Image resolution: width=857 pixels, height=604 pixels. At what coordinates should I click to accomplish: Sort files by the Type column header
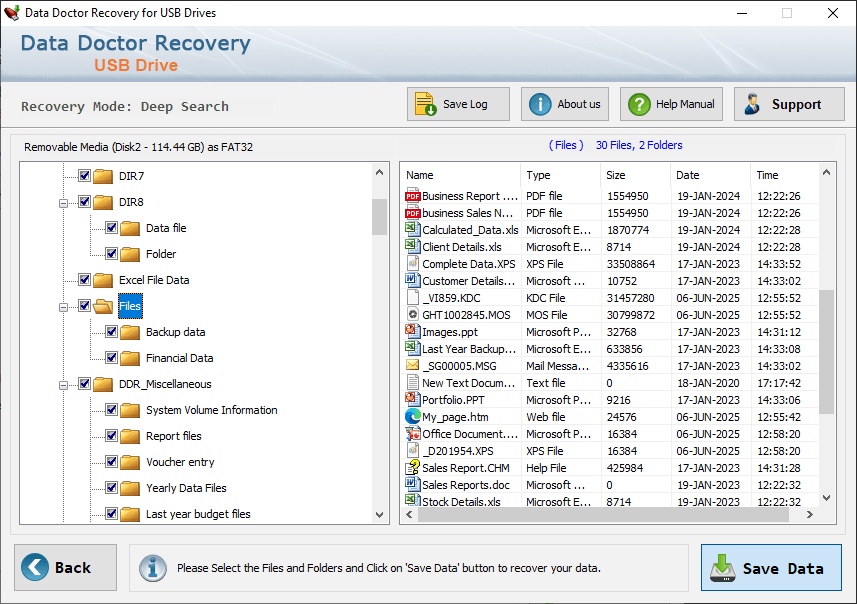coord(560,175)
